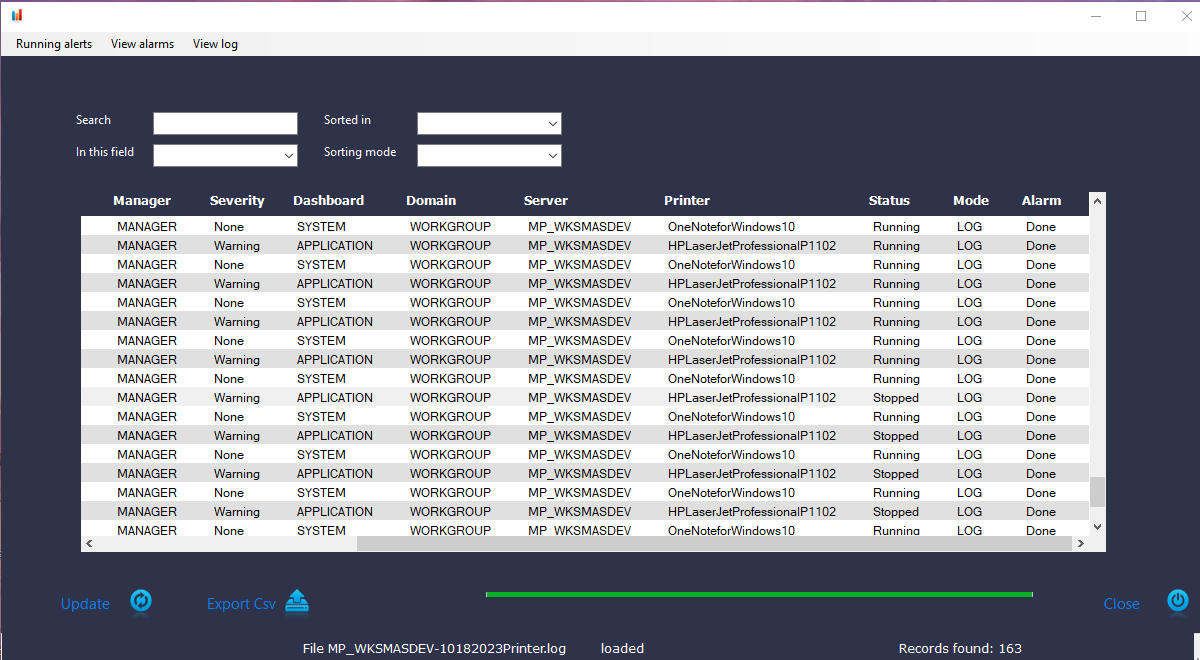The height and width of the screenshot is (660, 1200).
Task: Click the green progress bar
Action: pyautogui.click(x=759, y=593)
